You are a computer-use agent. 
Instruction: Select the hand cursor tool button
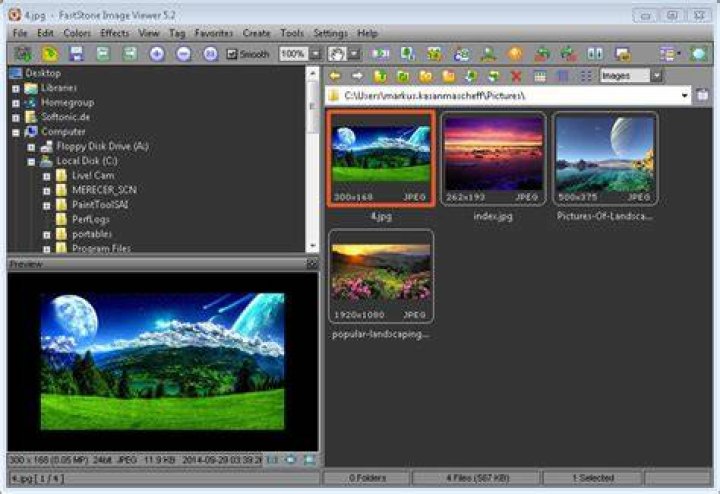[x=337, y=54]
